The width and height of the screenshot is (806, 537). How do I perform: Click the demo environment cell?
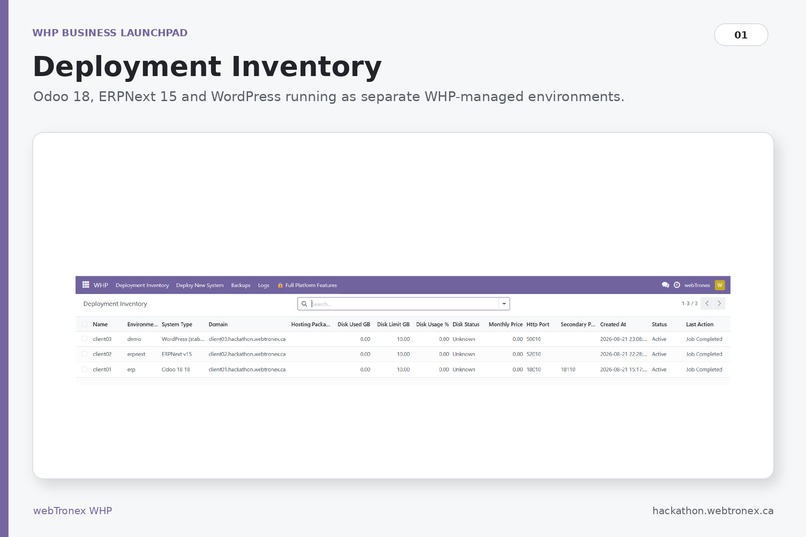tap(134, 339)
